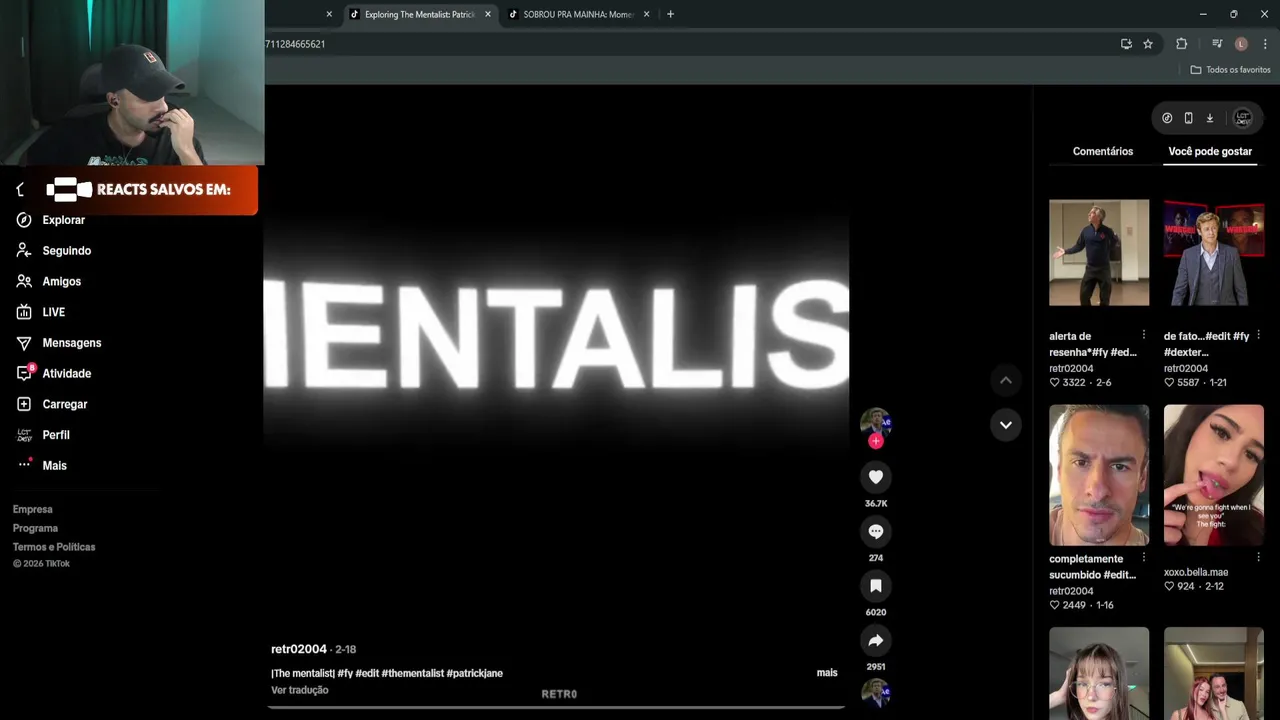Screen dimensions: 1280x720
Task: Go back using the arrow beside REACTS SALVOS
Action: tap(20, 190)
